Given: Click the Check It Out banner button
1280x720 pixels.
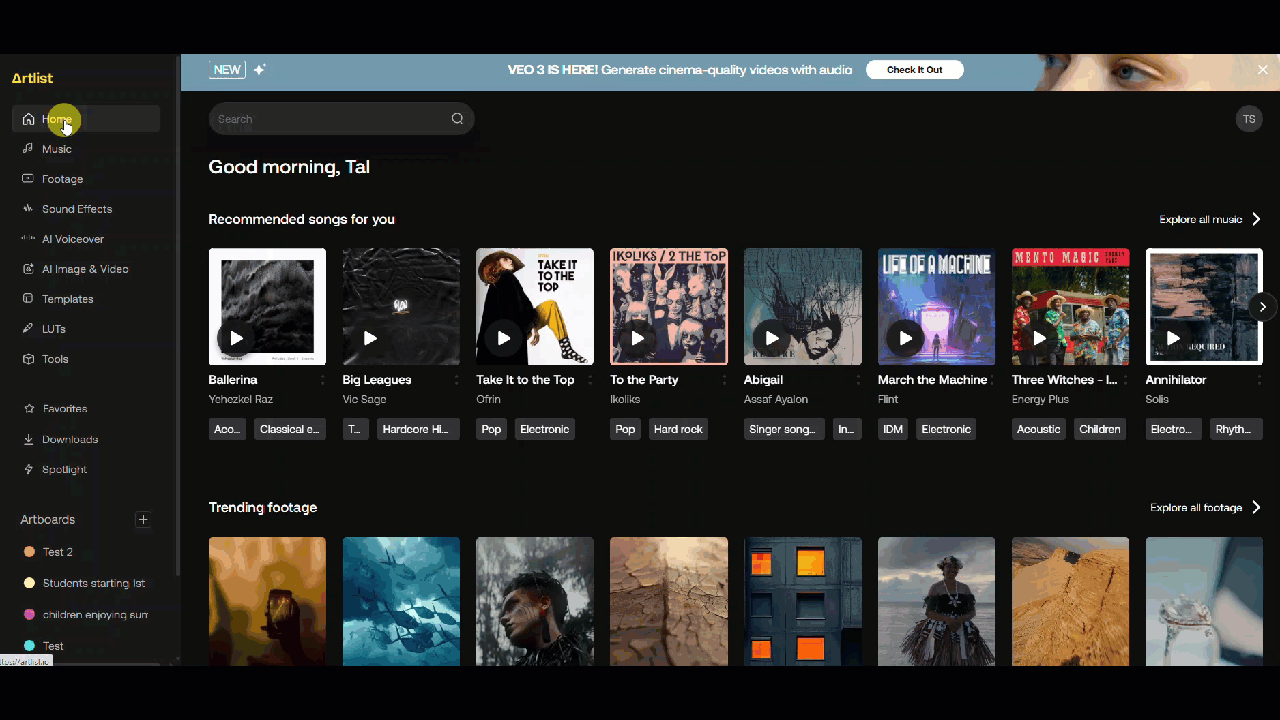Looking at the screenshot, I should coord(914,69).
